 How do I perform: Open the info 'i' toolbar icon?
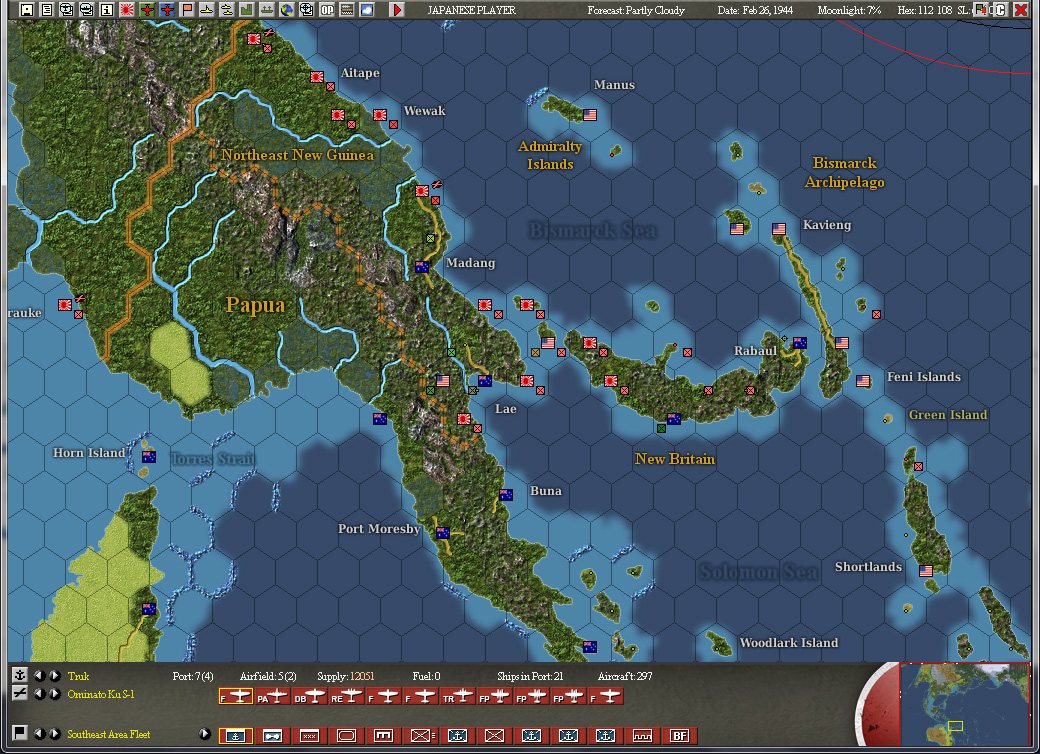coord(106,10)
